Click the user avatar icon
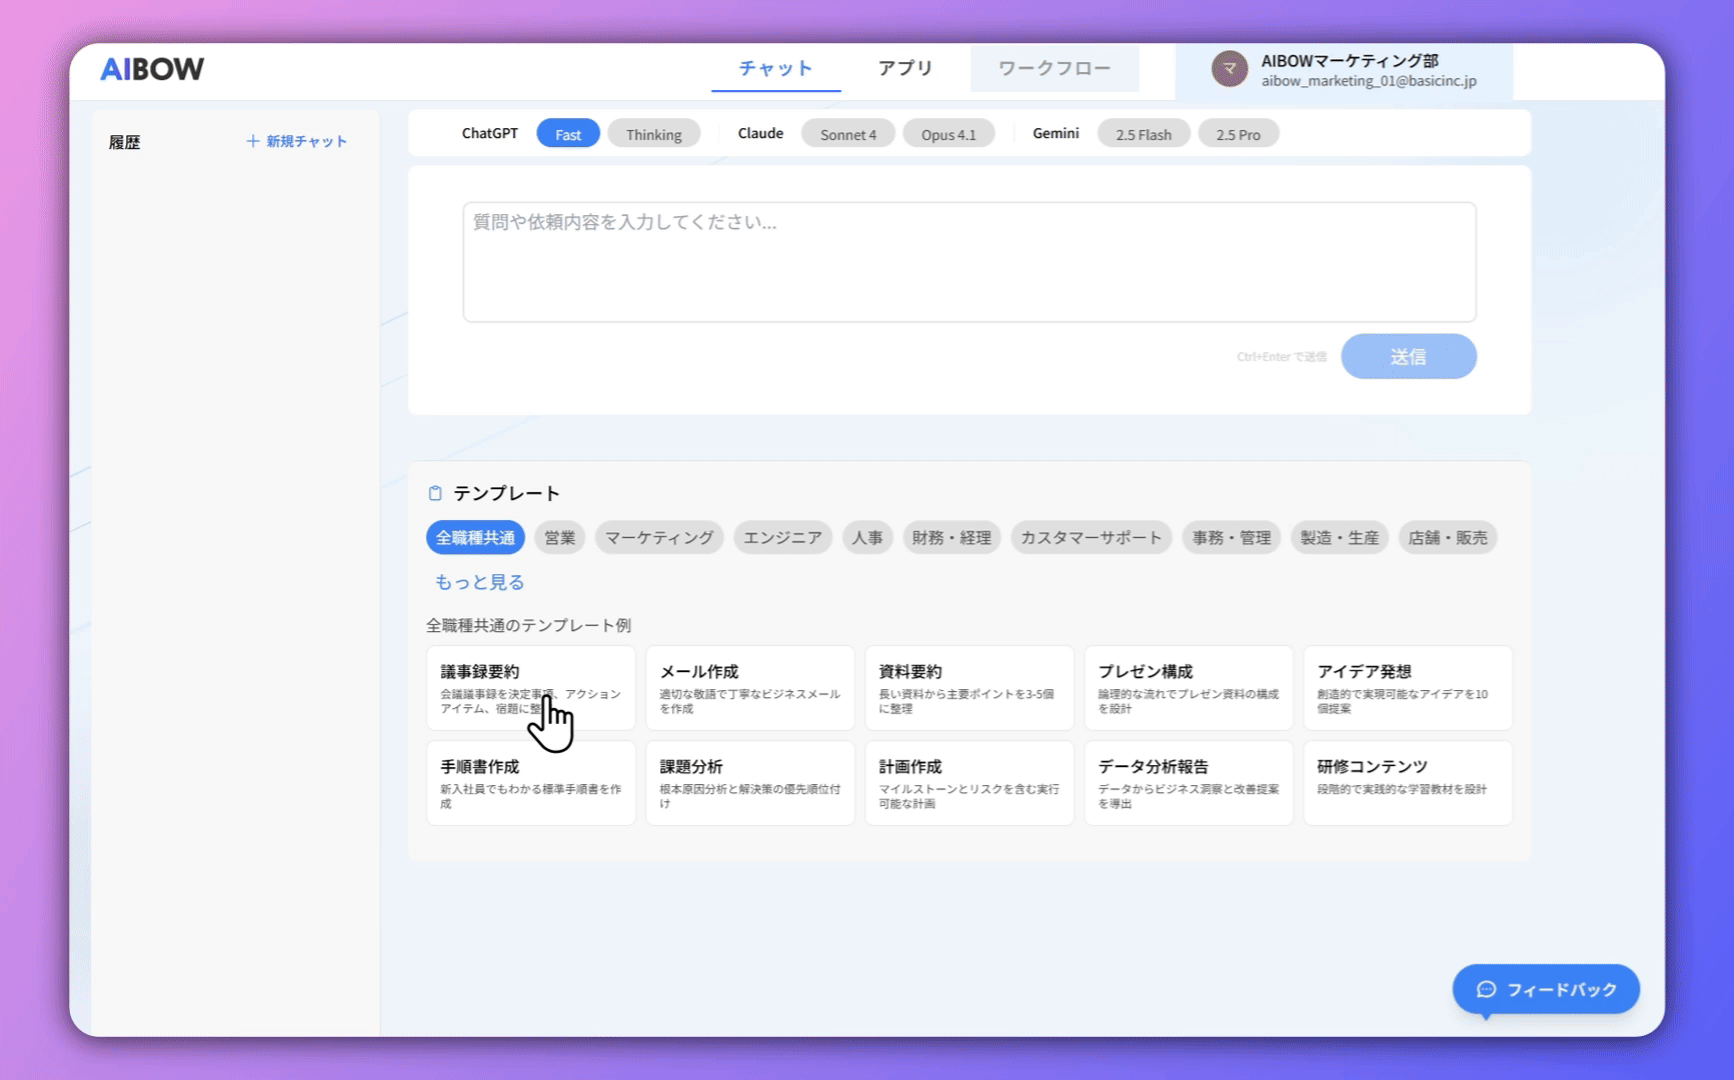1734x1080 pixels. pyautogui.click(x=1229, y=70)
